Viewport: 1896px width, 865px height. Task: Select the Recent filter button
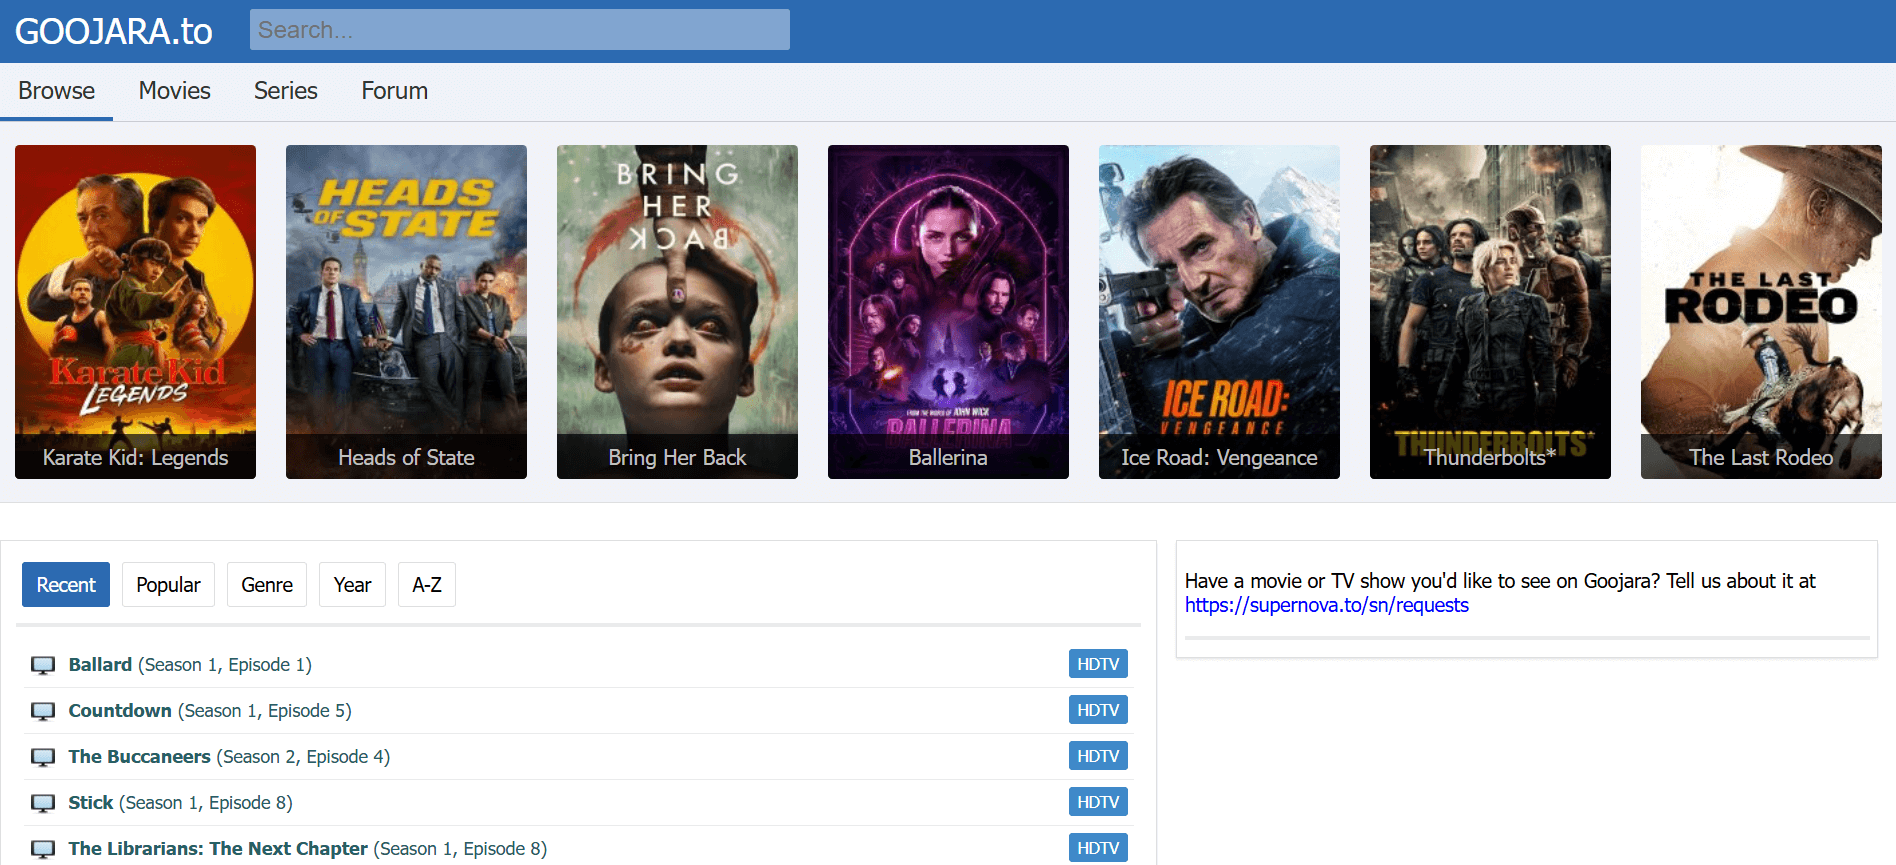click(x=66, y=585)
